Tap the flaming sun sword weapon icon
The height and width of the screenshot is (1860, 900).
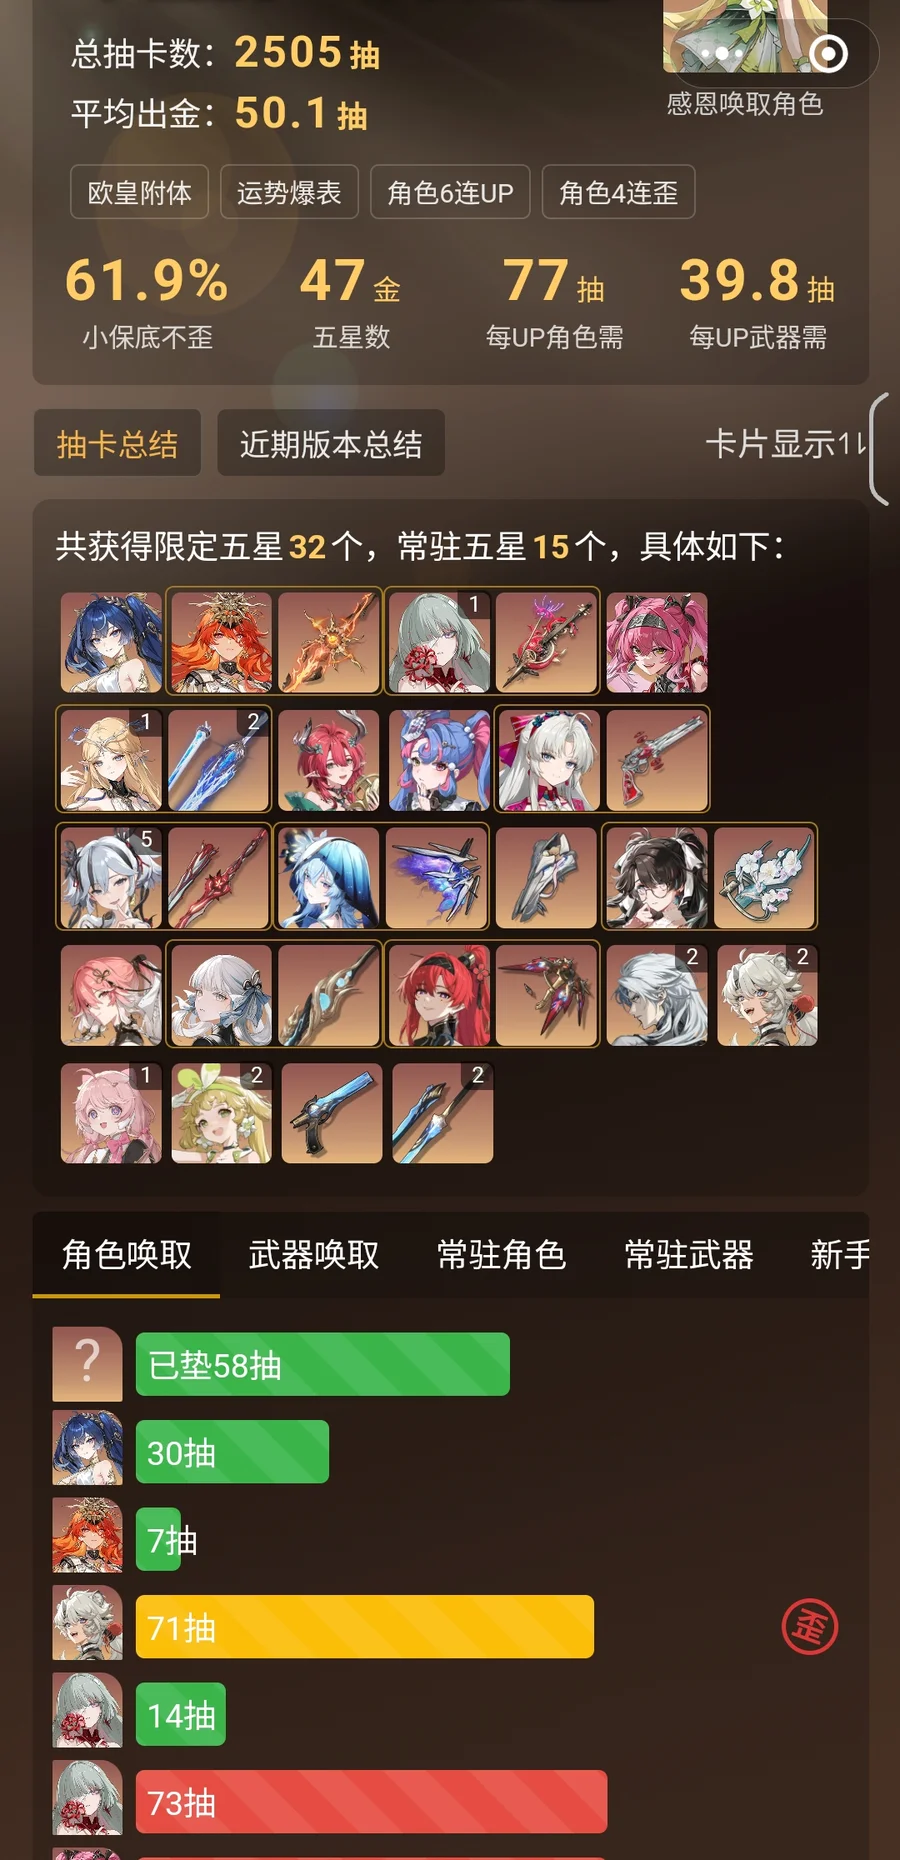(328, 642)
